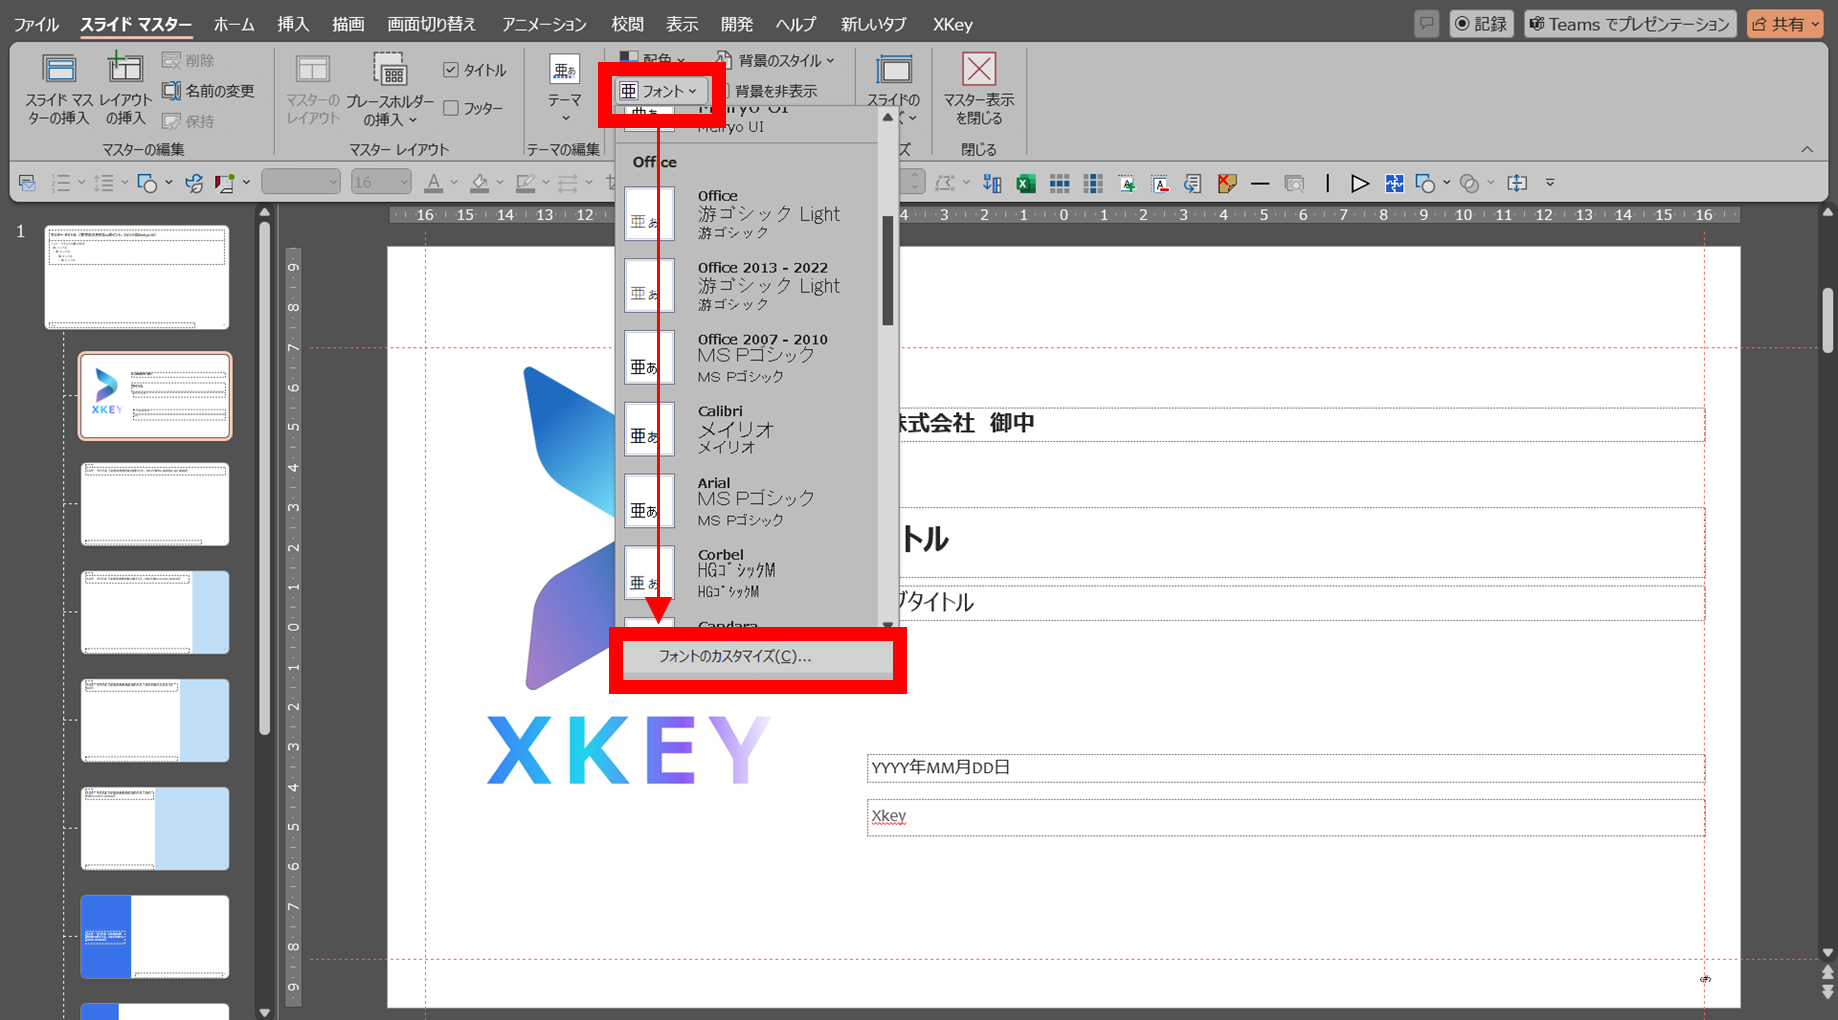Click the red X マスター表示を閉じる icon
Screen dimensions: 1838x1020
978,69
